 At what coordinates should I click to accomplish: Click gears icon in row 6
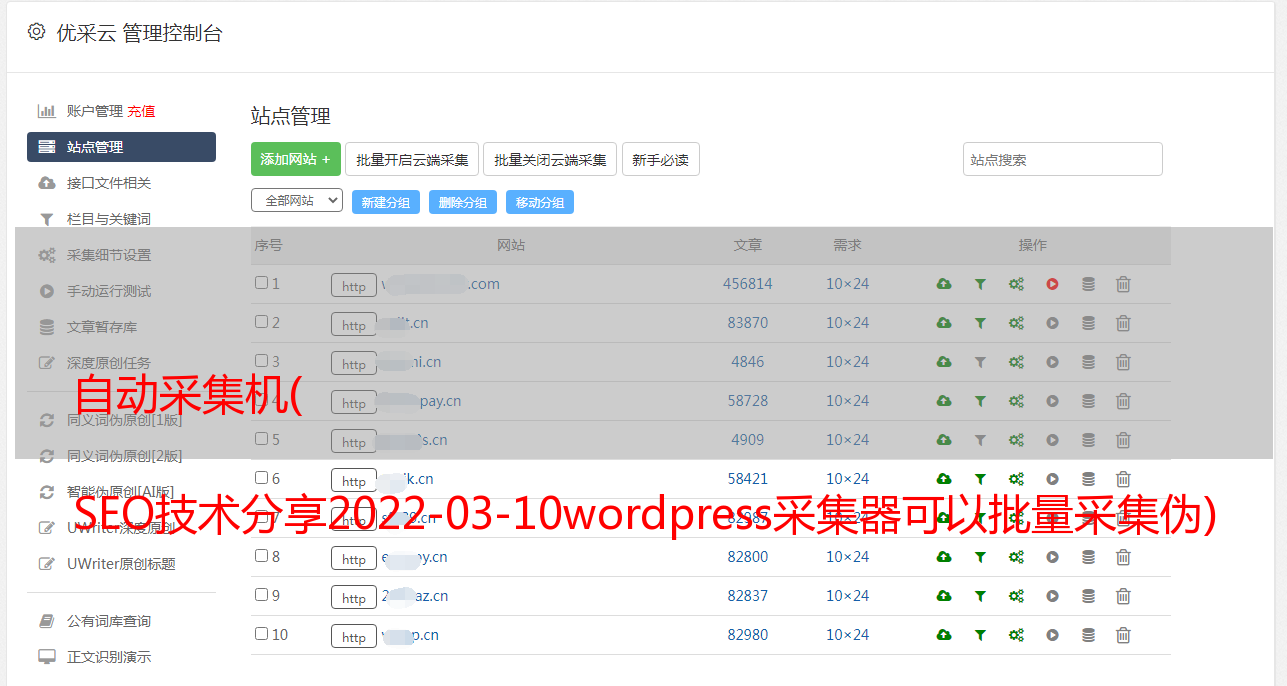[1016, 479]
